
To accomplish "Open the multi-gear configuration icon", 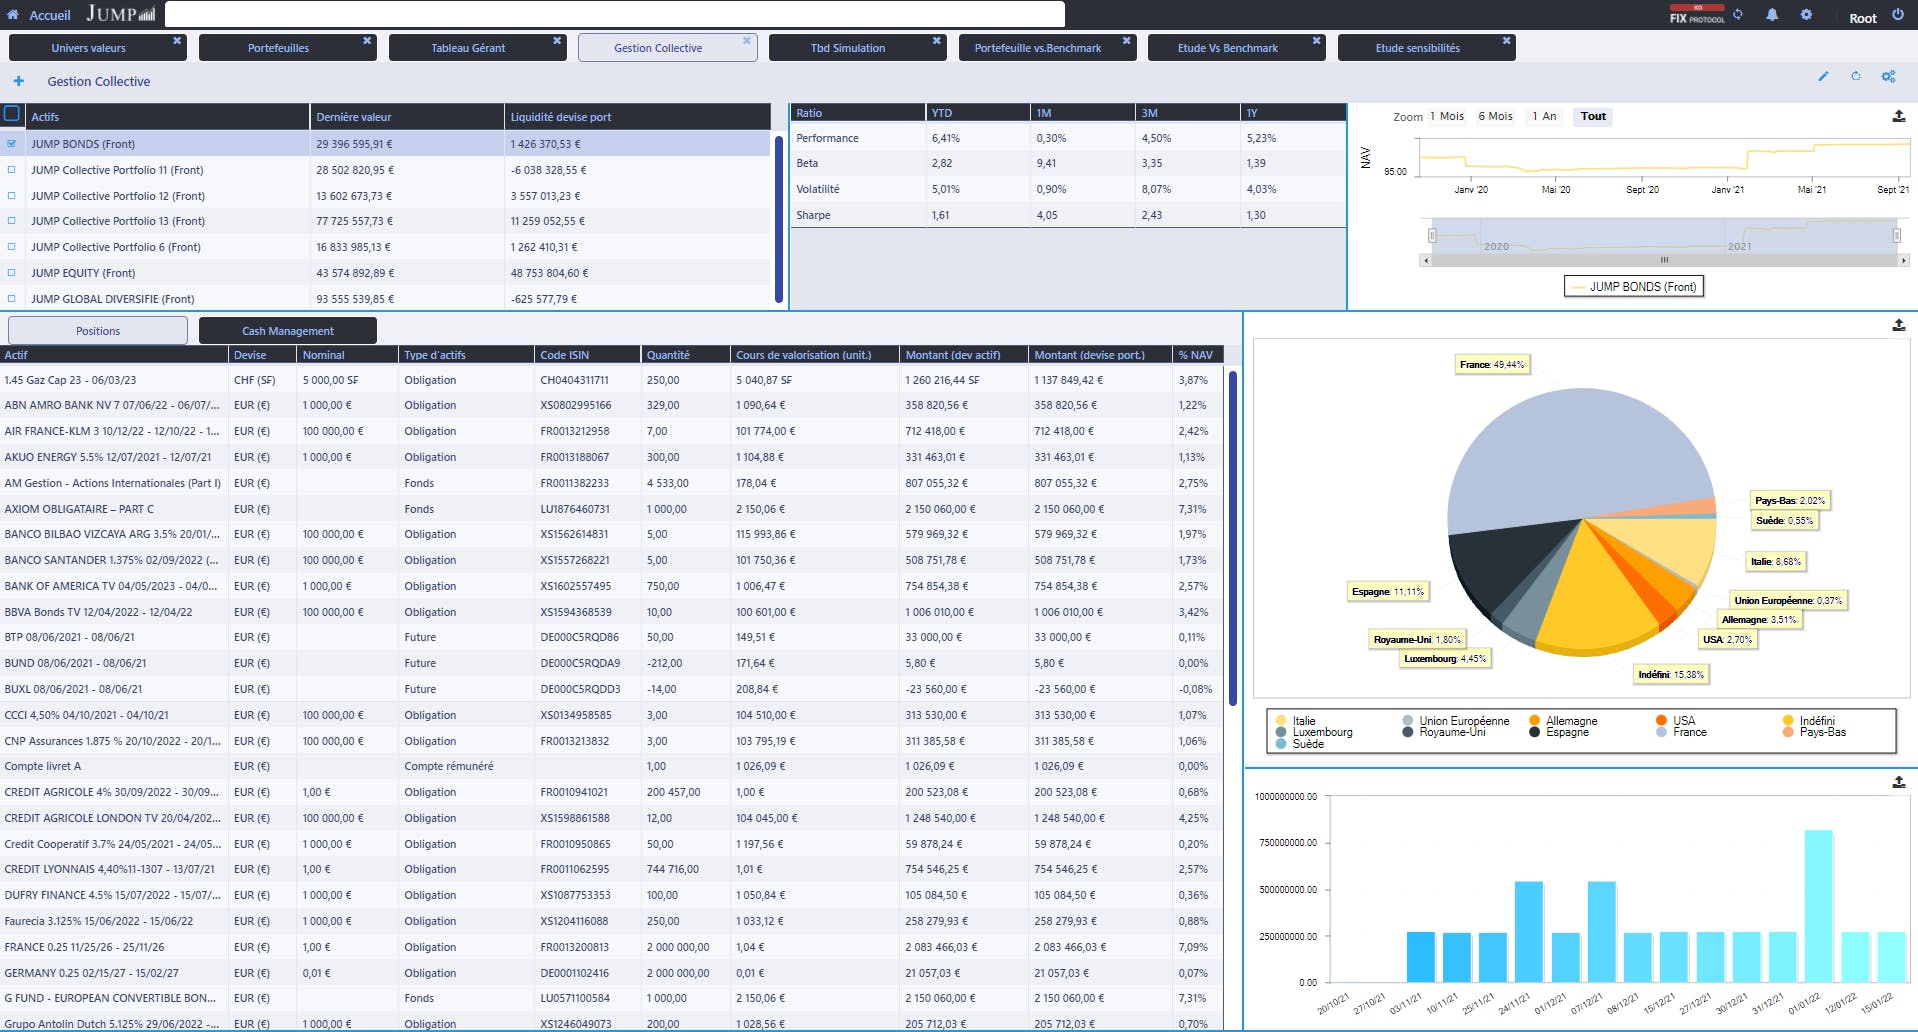I will (x=1889, y=76).
